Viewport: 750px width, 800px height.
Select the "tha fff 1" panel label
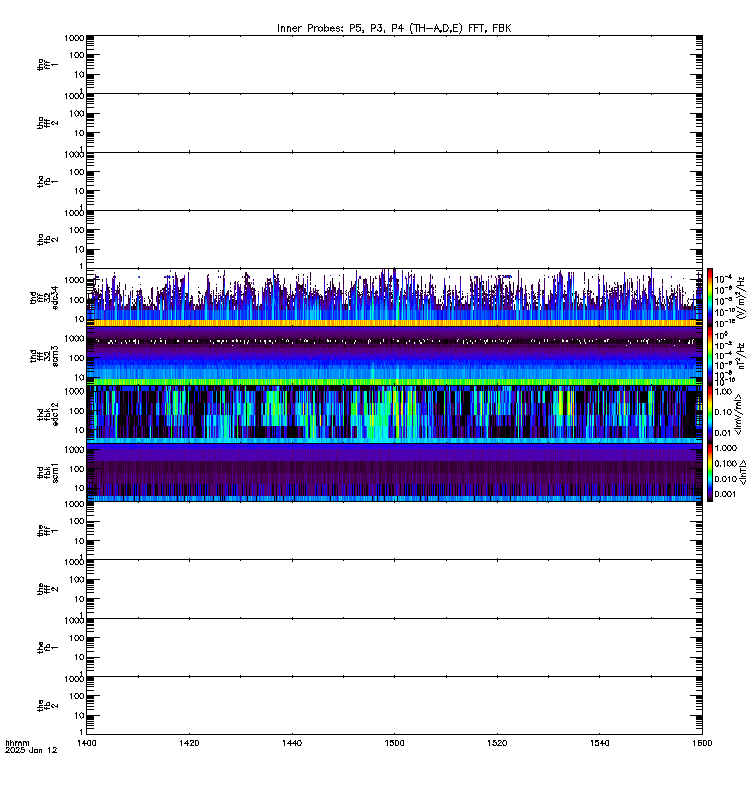47,64
